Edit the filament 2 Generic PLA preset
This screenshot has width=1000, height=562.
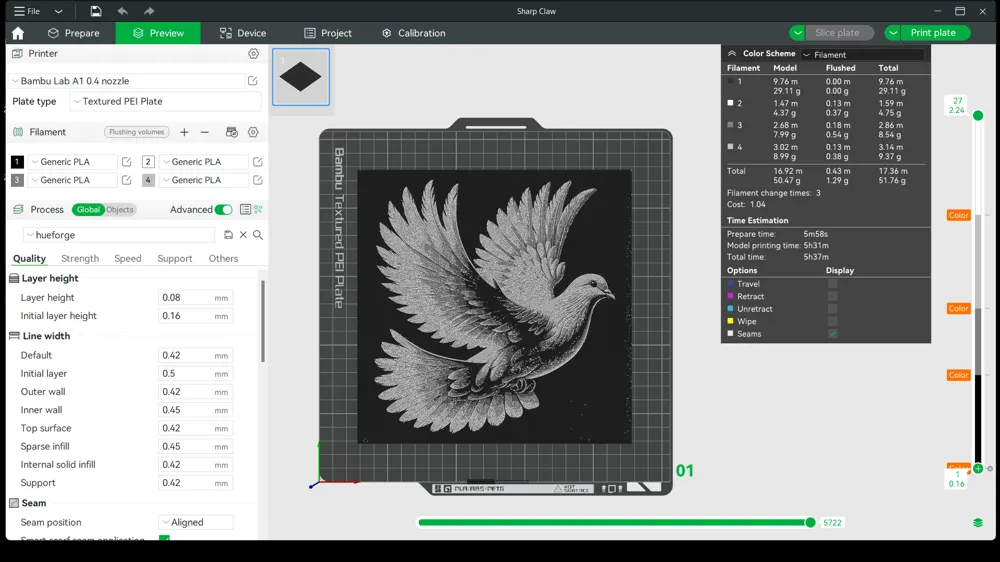click(258, 162)
